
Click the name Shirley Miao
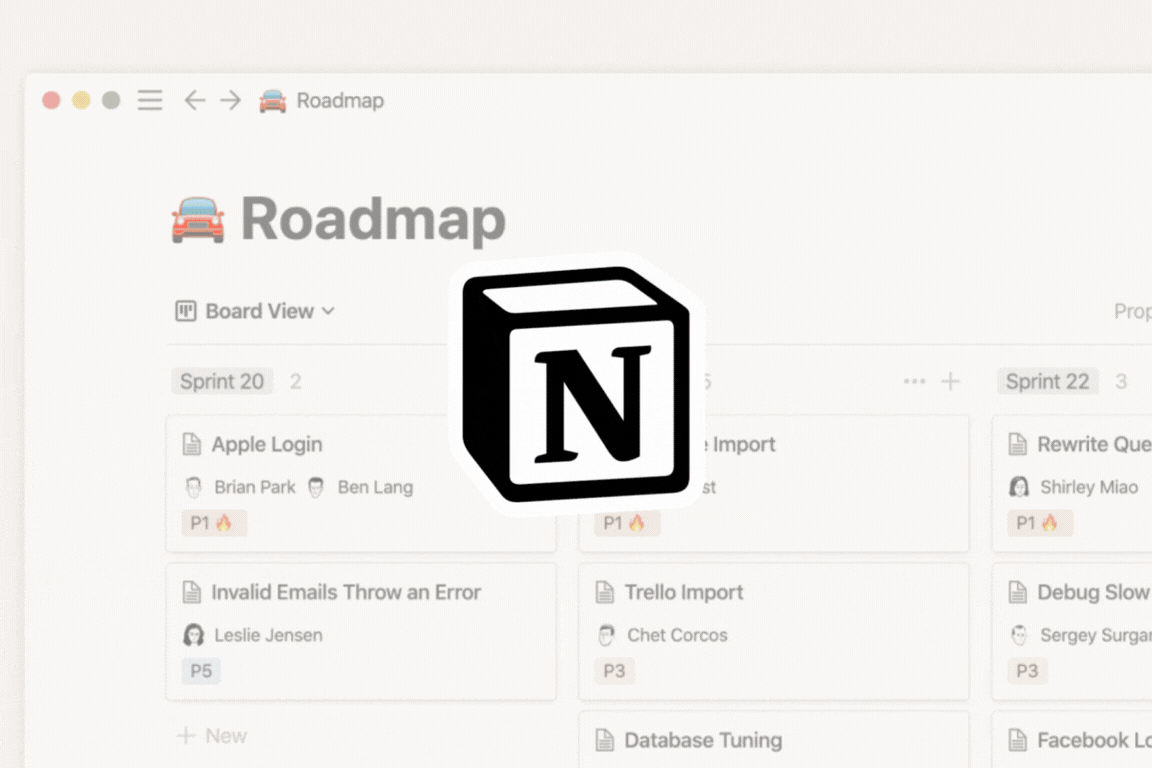[1089, 487]
